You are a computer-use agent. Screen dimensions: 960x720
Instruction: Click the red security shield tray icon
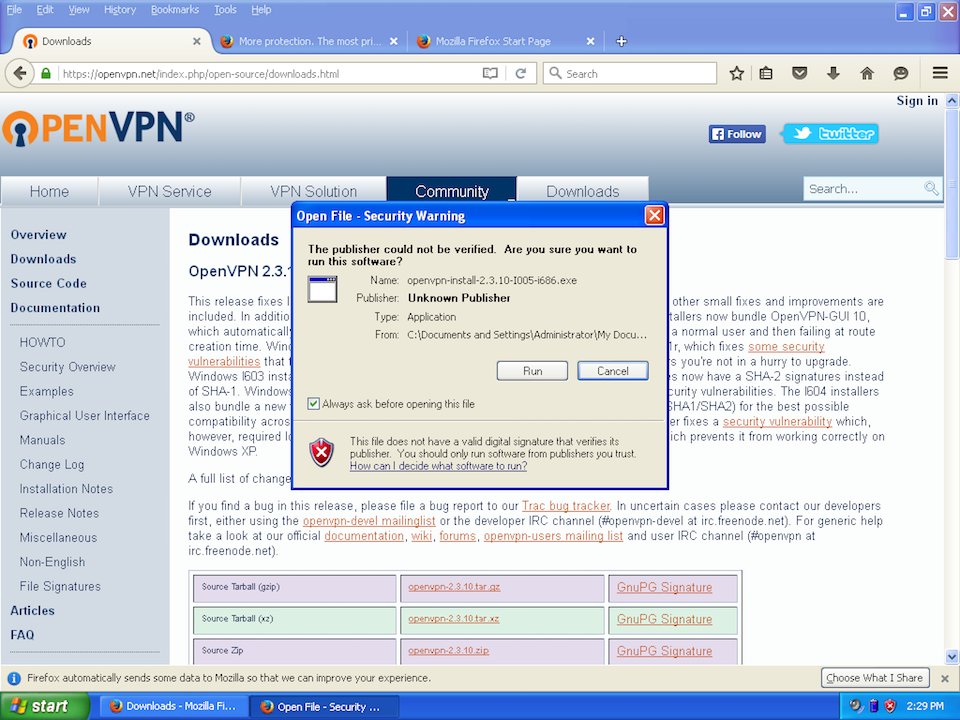[x=890, y=706]
